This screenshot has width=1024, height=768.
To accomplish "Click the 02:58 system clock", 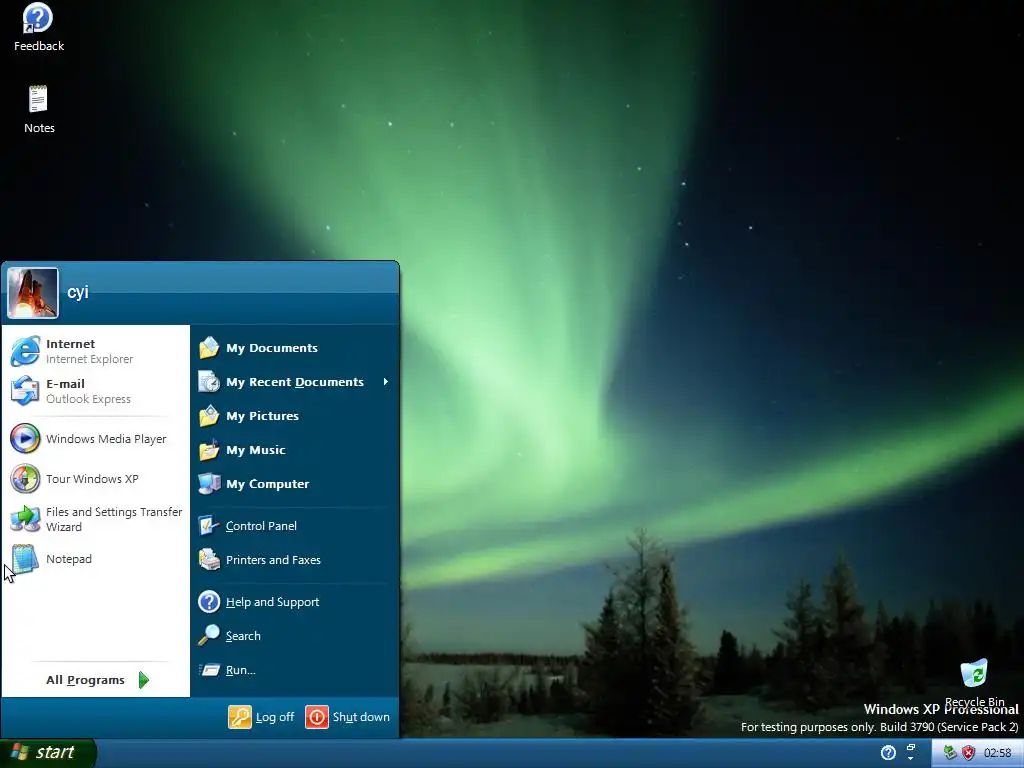I will point(998,754).
